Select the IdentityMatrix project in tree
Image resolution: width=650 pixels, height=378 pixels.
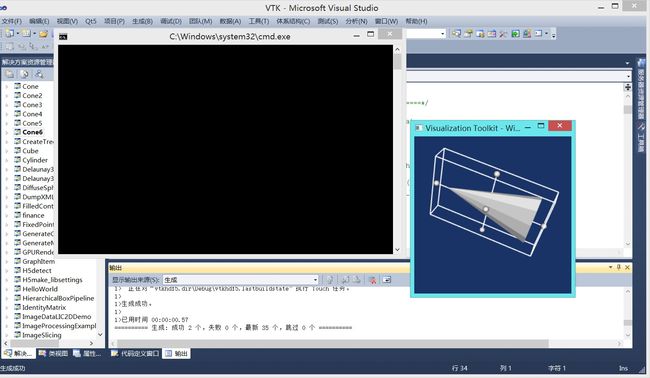(44, 308)
